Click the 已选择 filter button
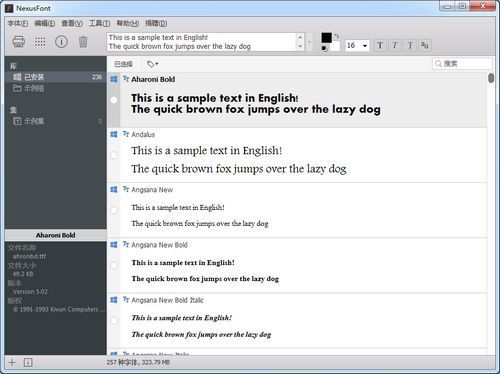 point(123,64)
